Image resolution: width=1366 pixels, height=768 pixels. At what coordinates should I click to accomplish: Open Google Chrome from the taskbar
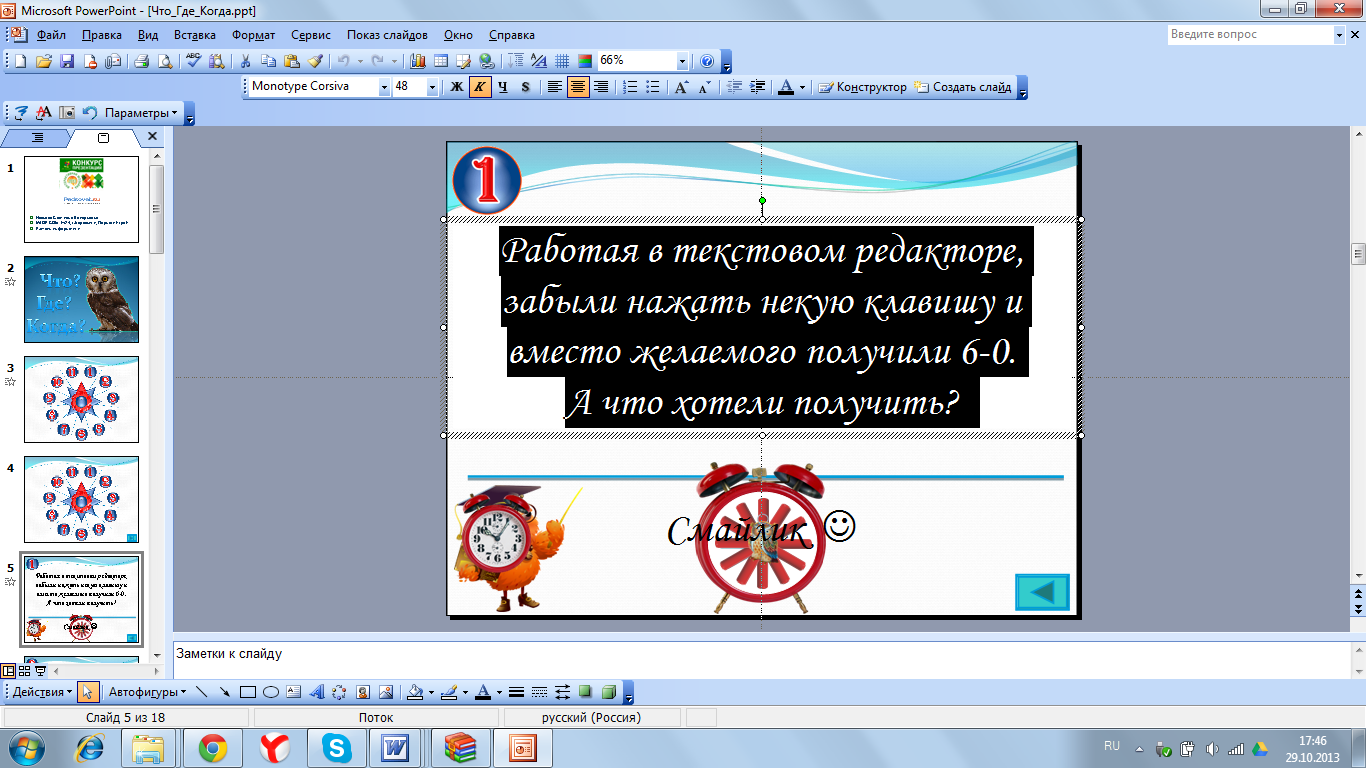pyautogui.click(x=211, y=748)
